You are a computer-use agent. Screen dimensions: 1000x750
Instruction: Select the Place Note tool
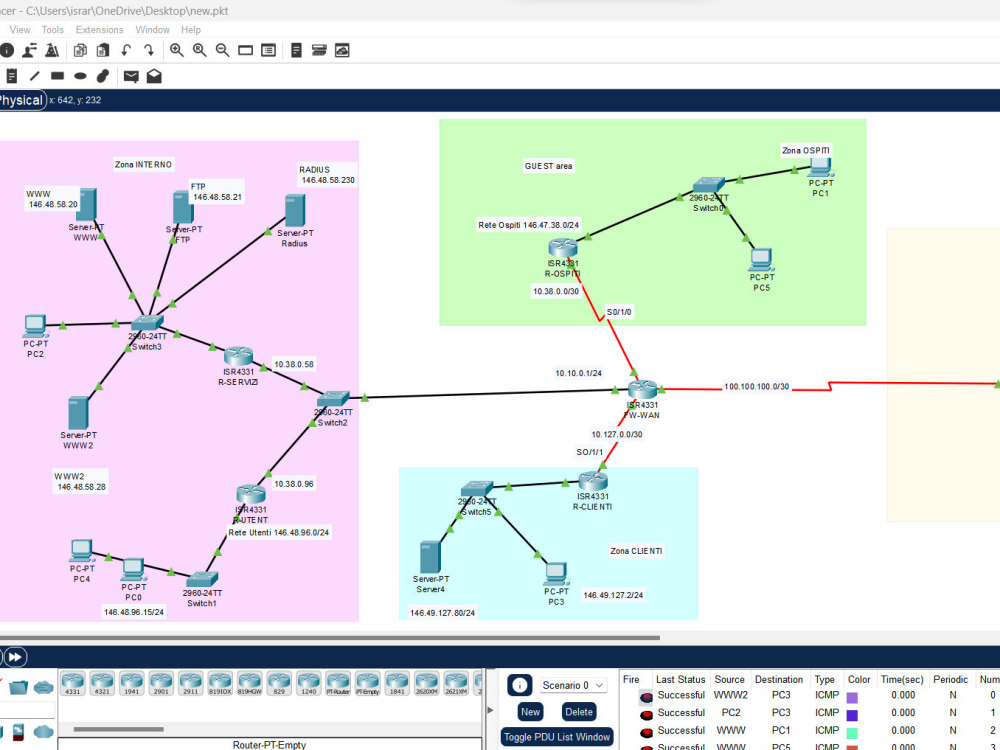(11, 75)
